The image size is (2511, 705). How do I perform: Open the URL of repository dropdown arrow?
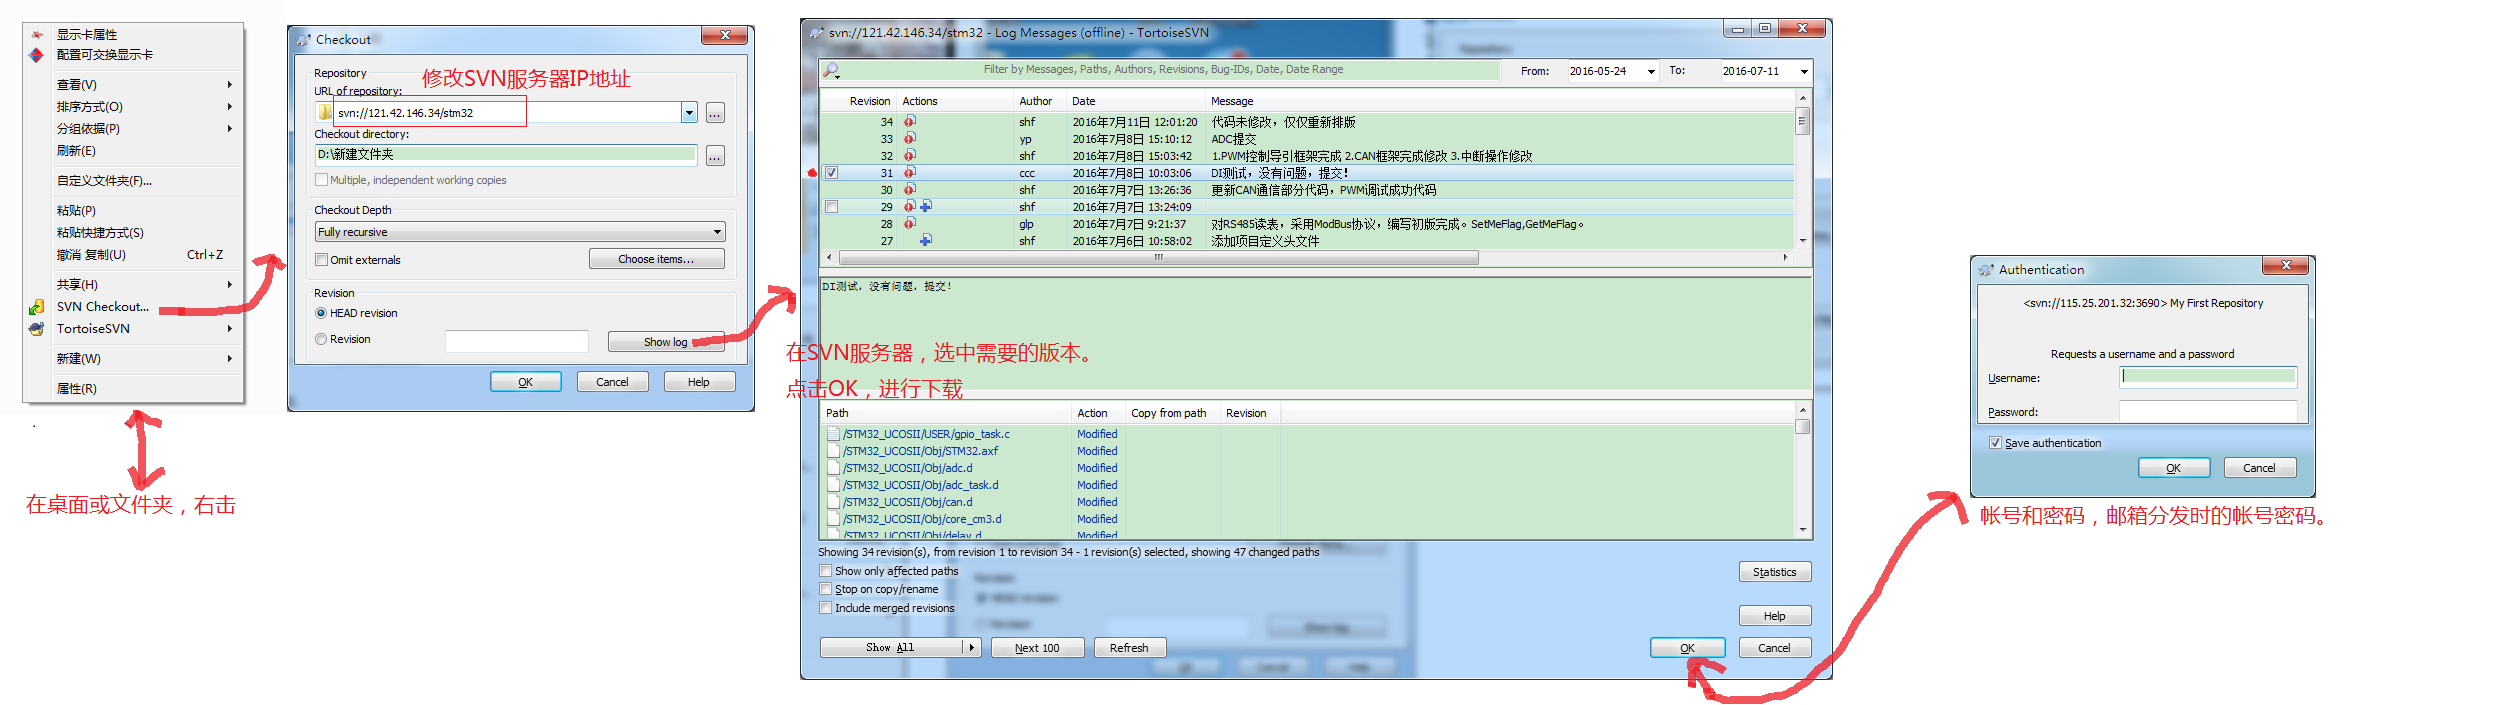pos(689,113)
